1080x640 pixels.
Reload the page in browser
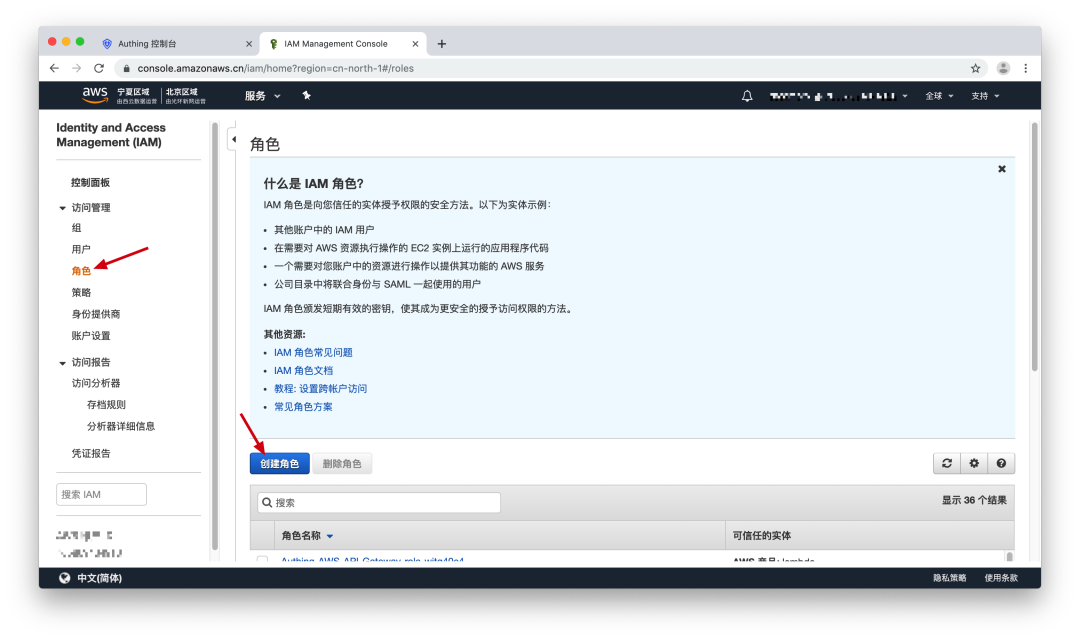pyautogui.click(x=99, y=68)
